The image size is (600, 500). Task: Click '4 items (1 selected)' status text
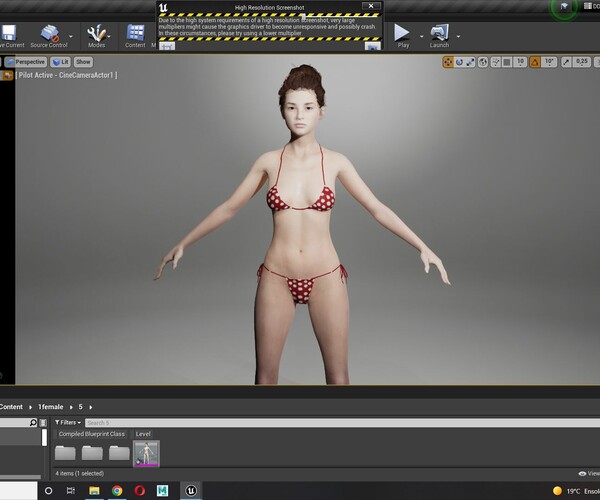(x=80, y=473)
